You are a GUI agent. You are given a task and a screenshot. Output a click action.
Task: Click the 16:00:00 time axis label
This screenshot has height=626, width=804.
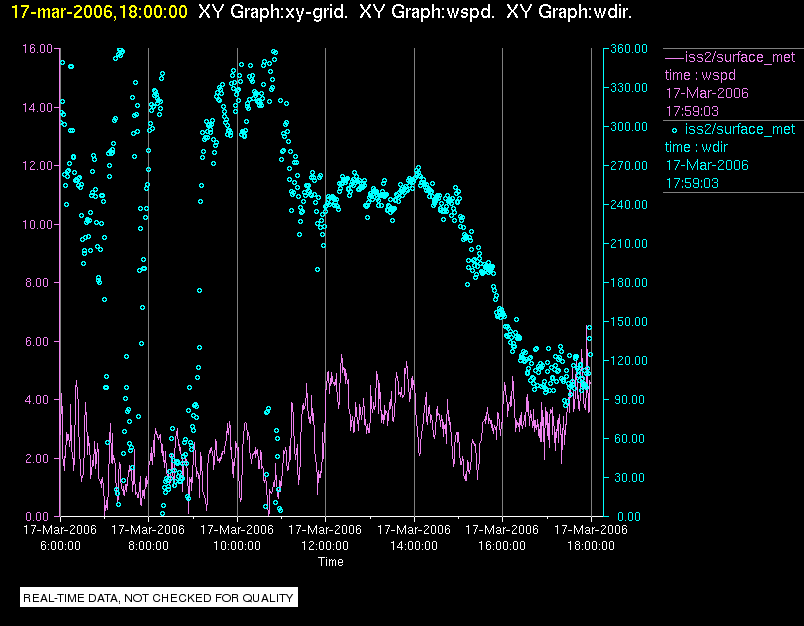(502, 546)
